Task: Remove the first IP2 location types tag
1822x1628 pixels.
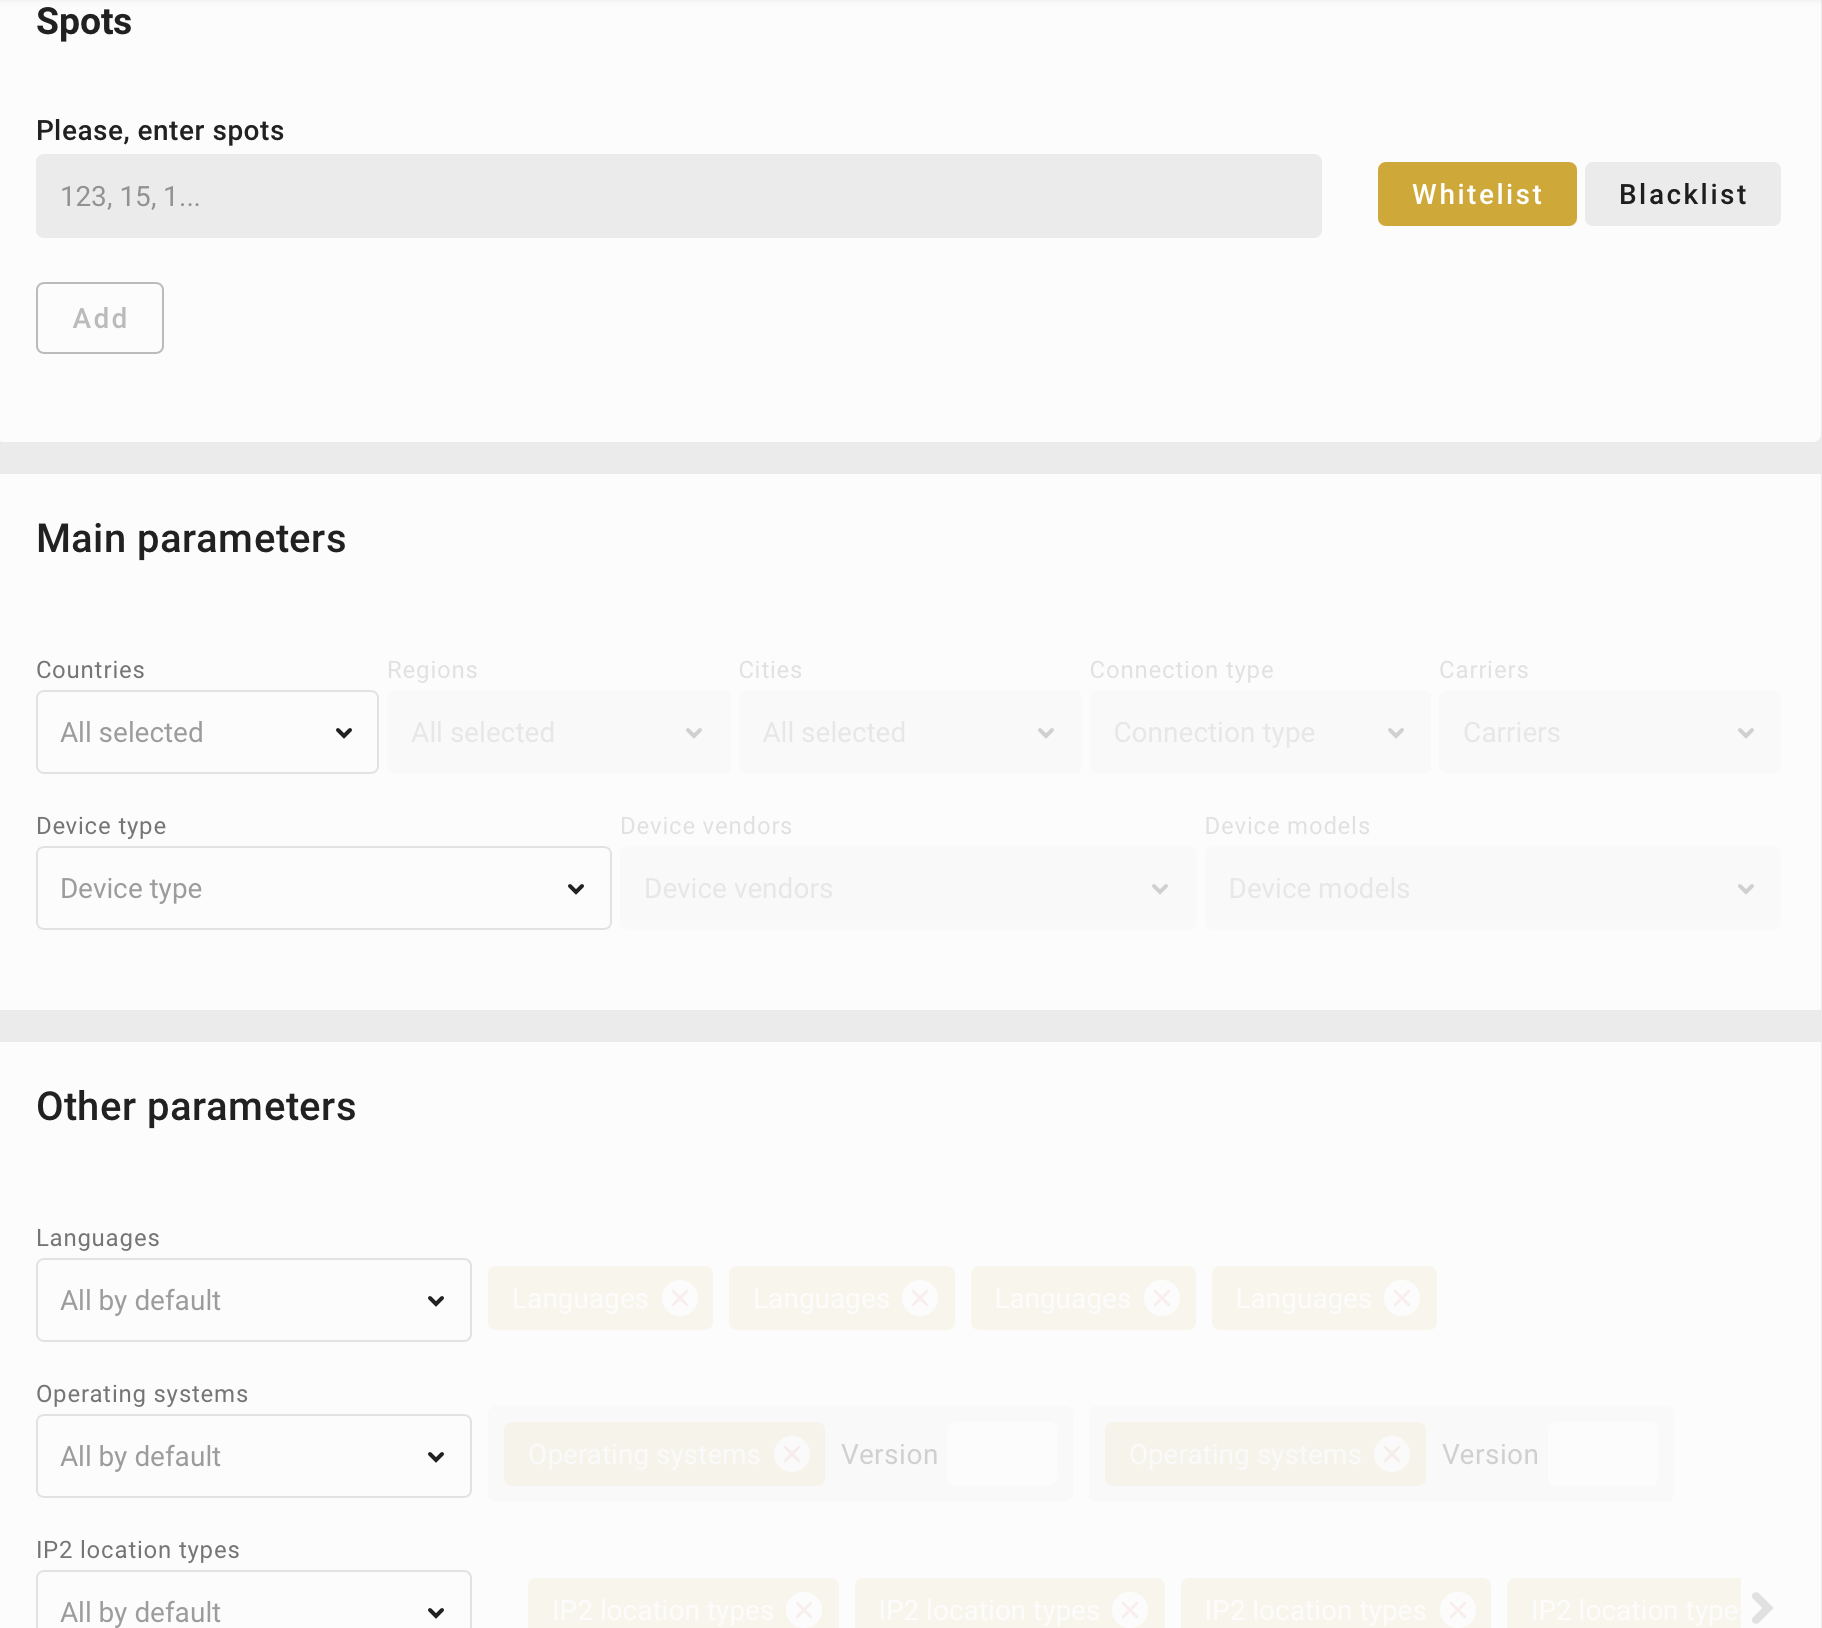Action: click(804, 1610)
